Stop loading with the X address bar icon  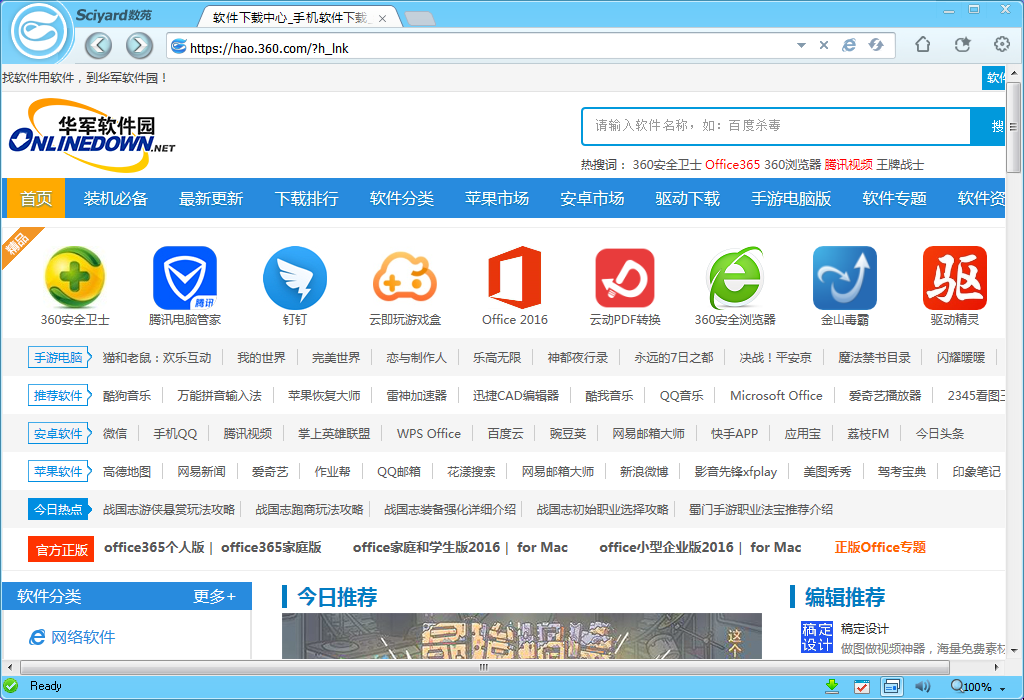(824, 45)
